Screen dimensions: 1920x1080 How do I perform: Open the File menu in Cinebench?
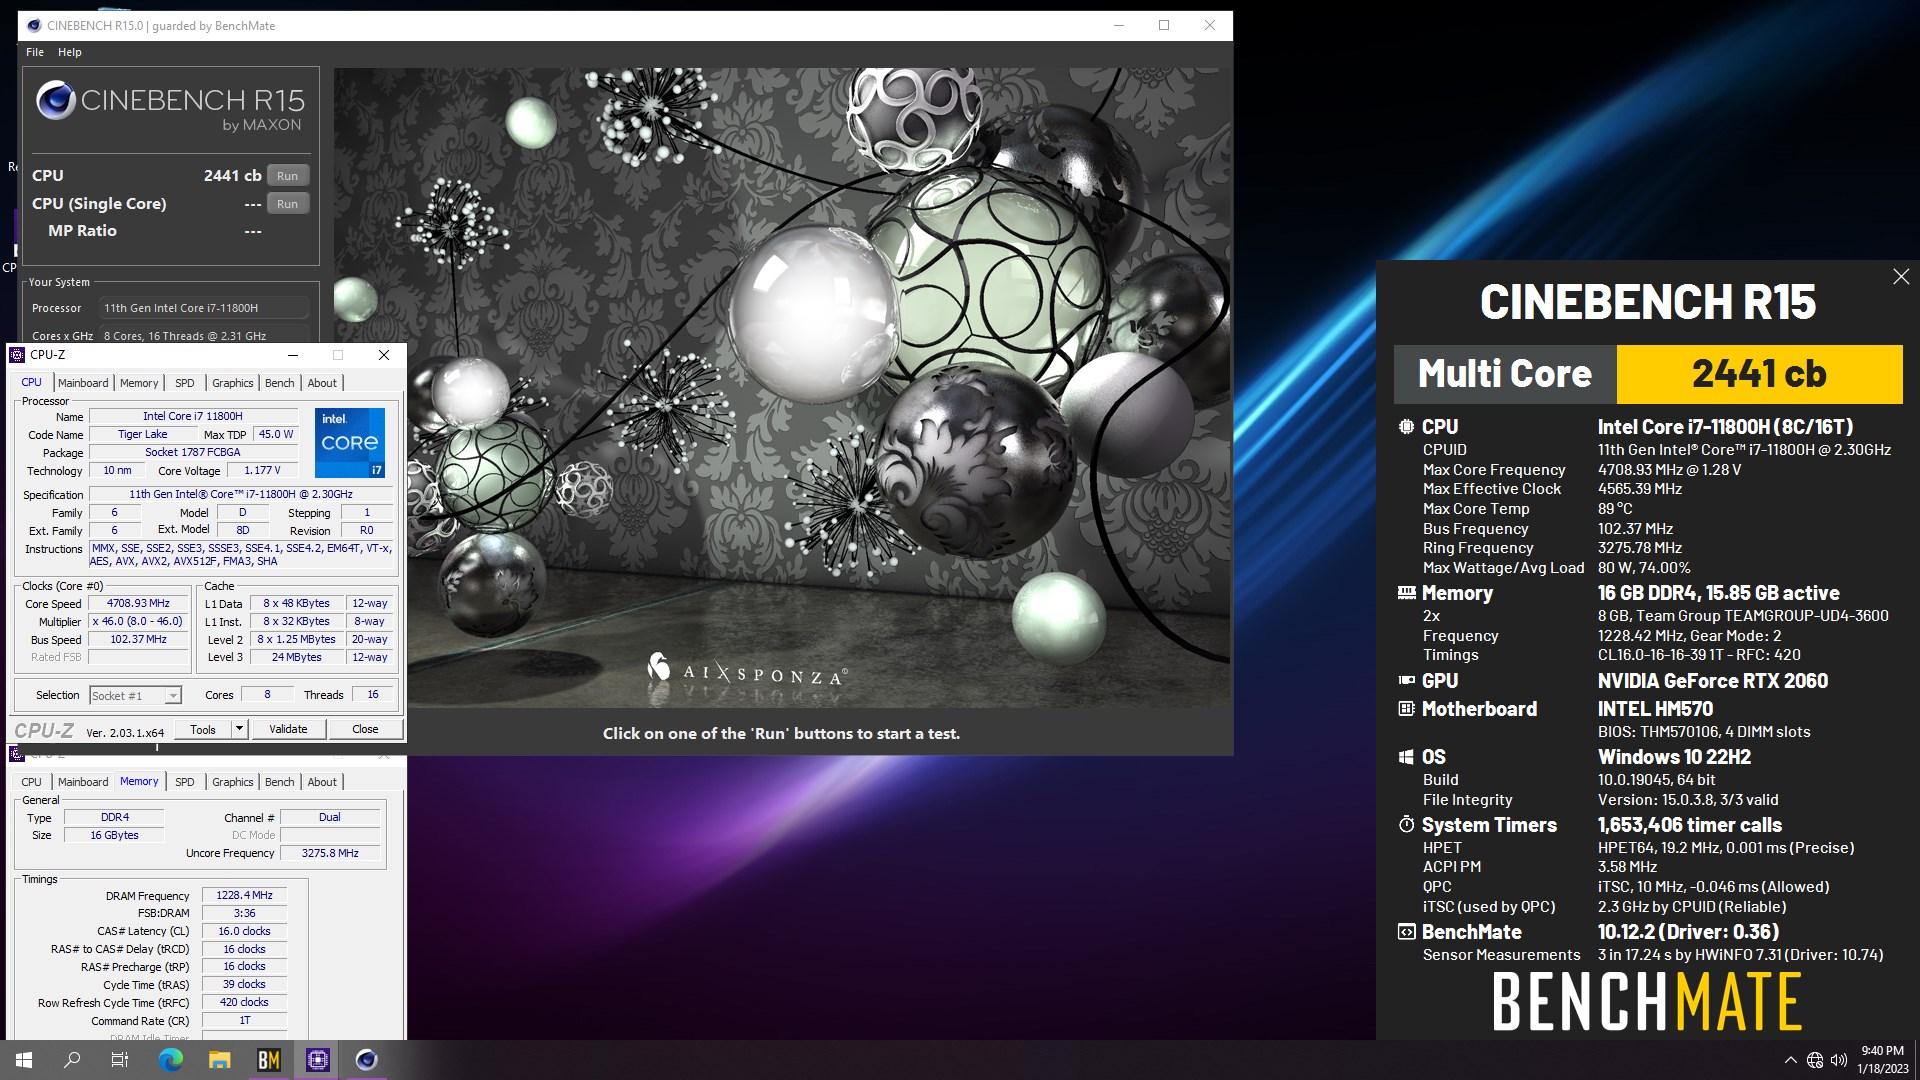(35, 52)
